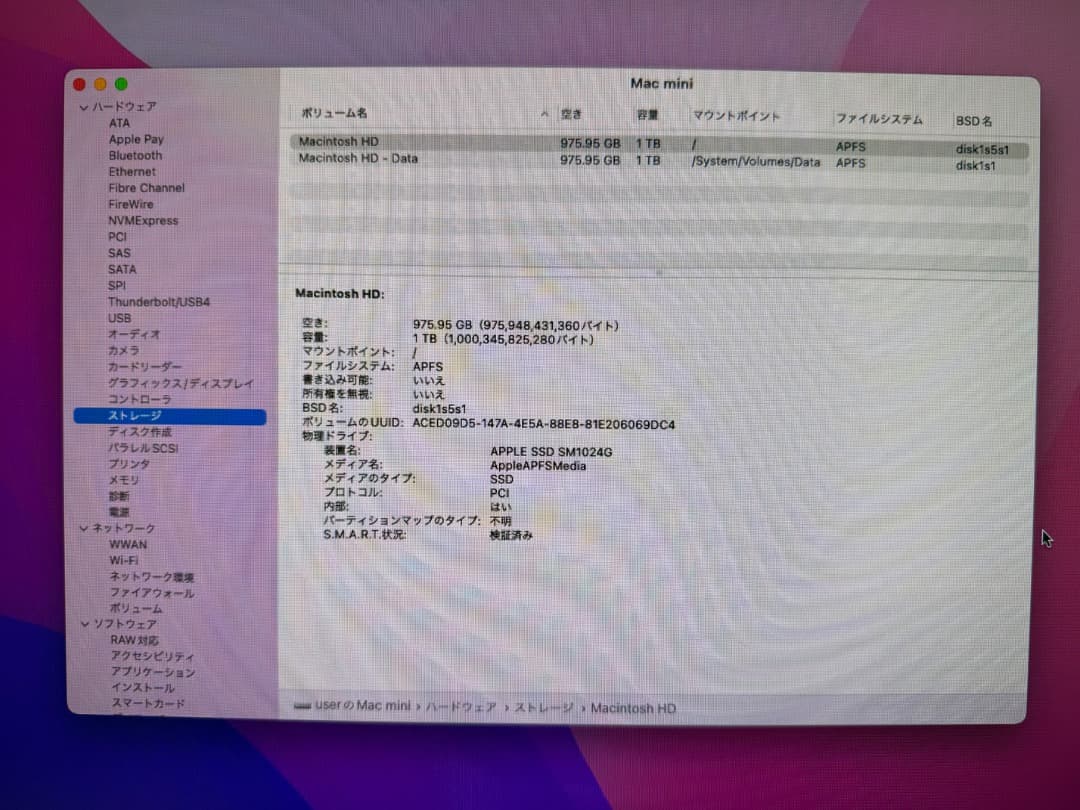
Task: Select USB in the hardware list
Action: [x=120, y=318]
